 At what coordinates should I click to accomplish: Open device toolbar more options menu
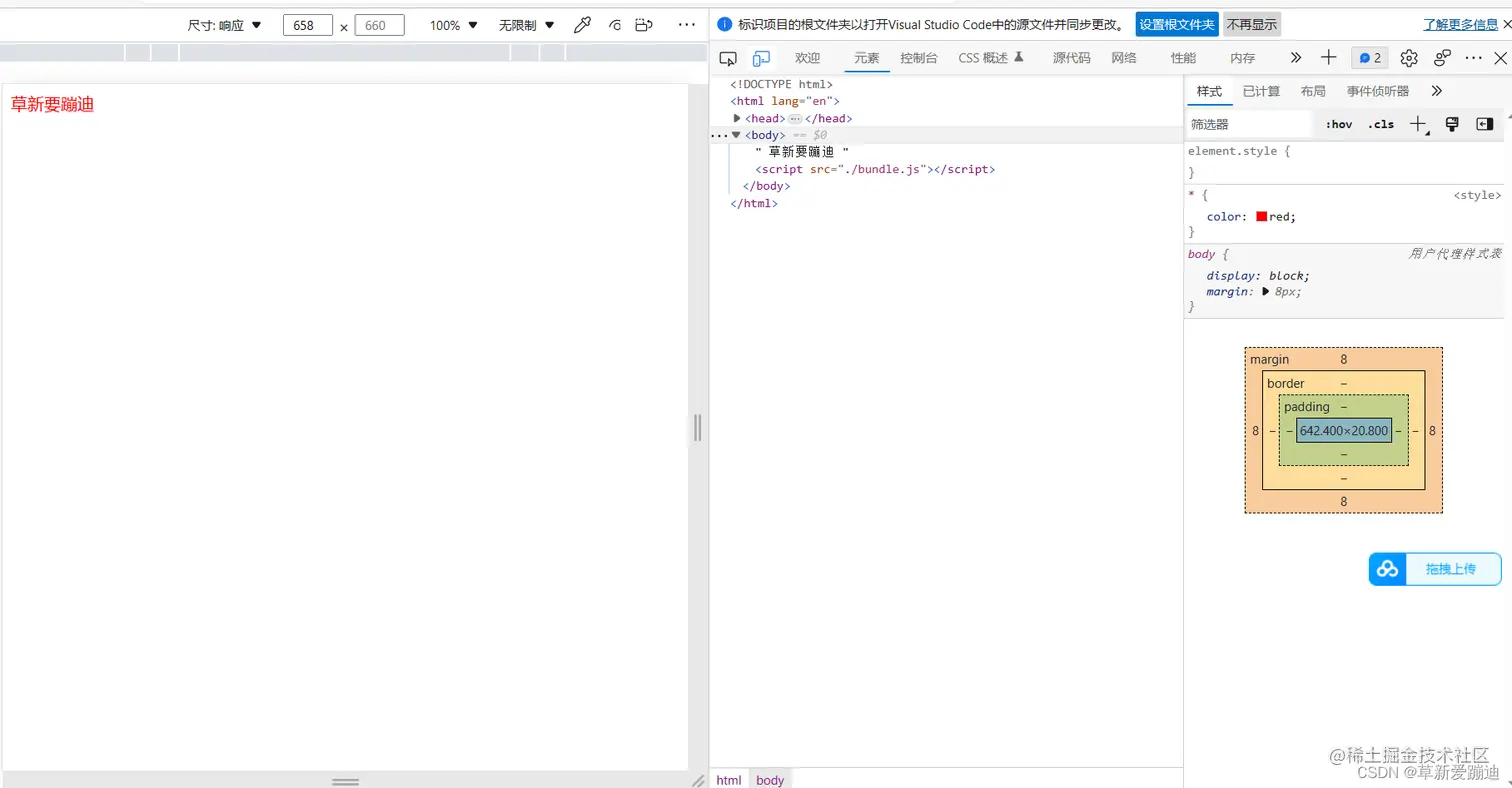pos(686,25)
